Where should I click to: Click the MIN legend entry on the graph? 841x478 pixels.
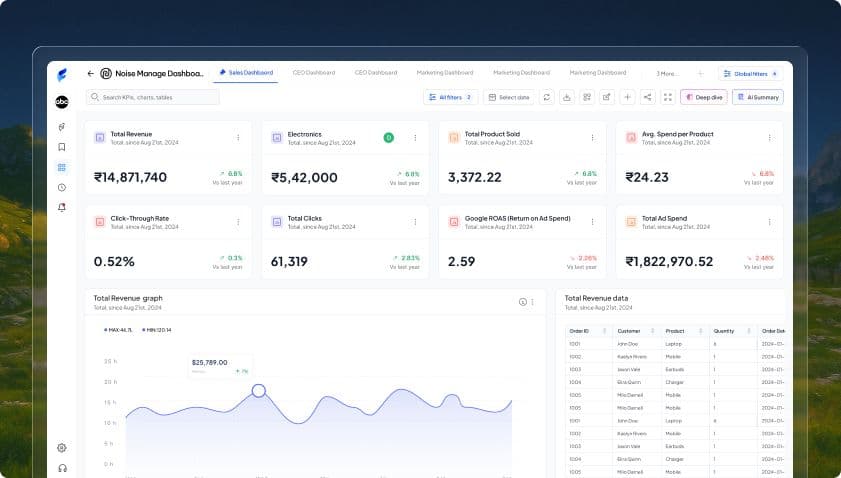[157, 330]
